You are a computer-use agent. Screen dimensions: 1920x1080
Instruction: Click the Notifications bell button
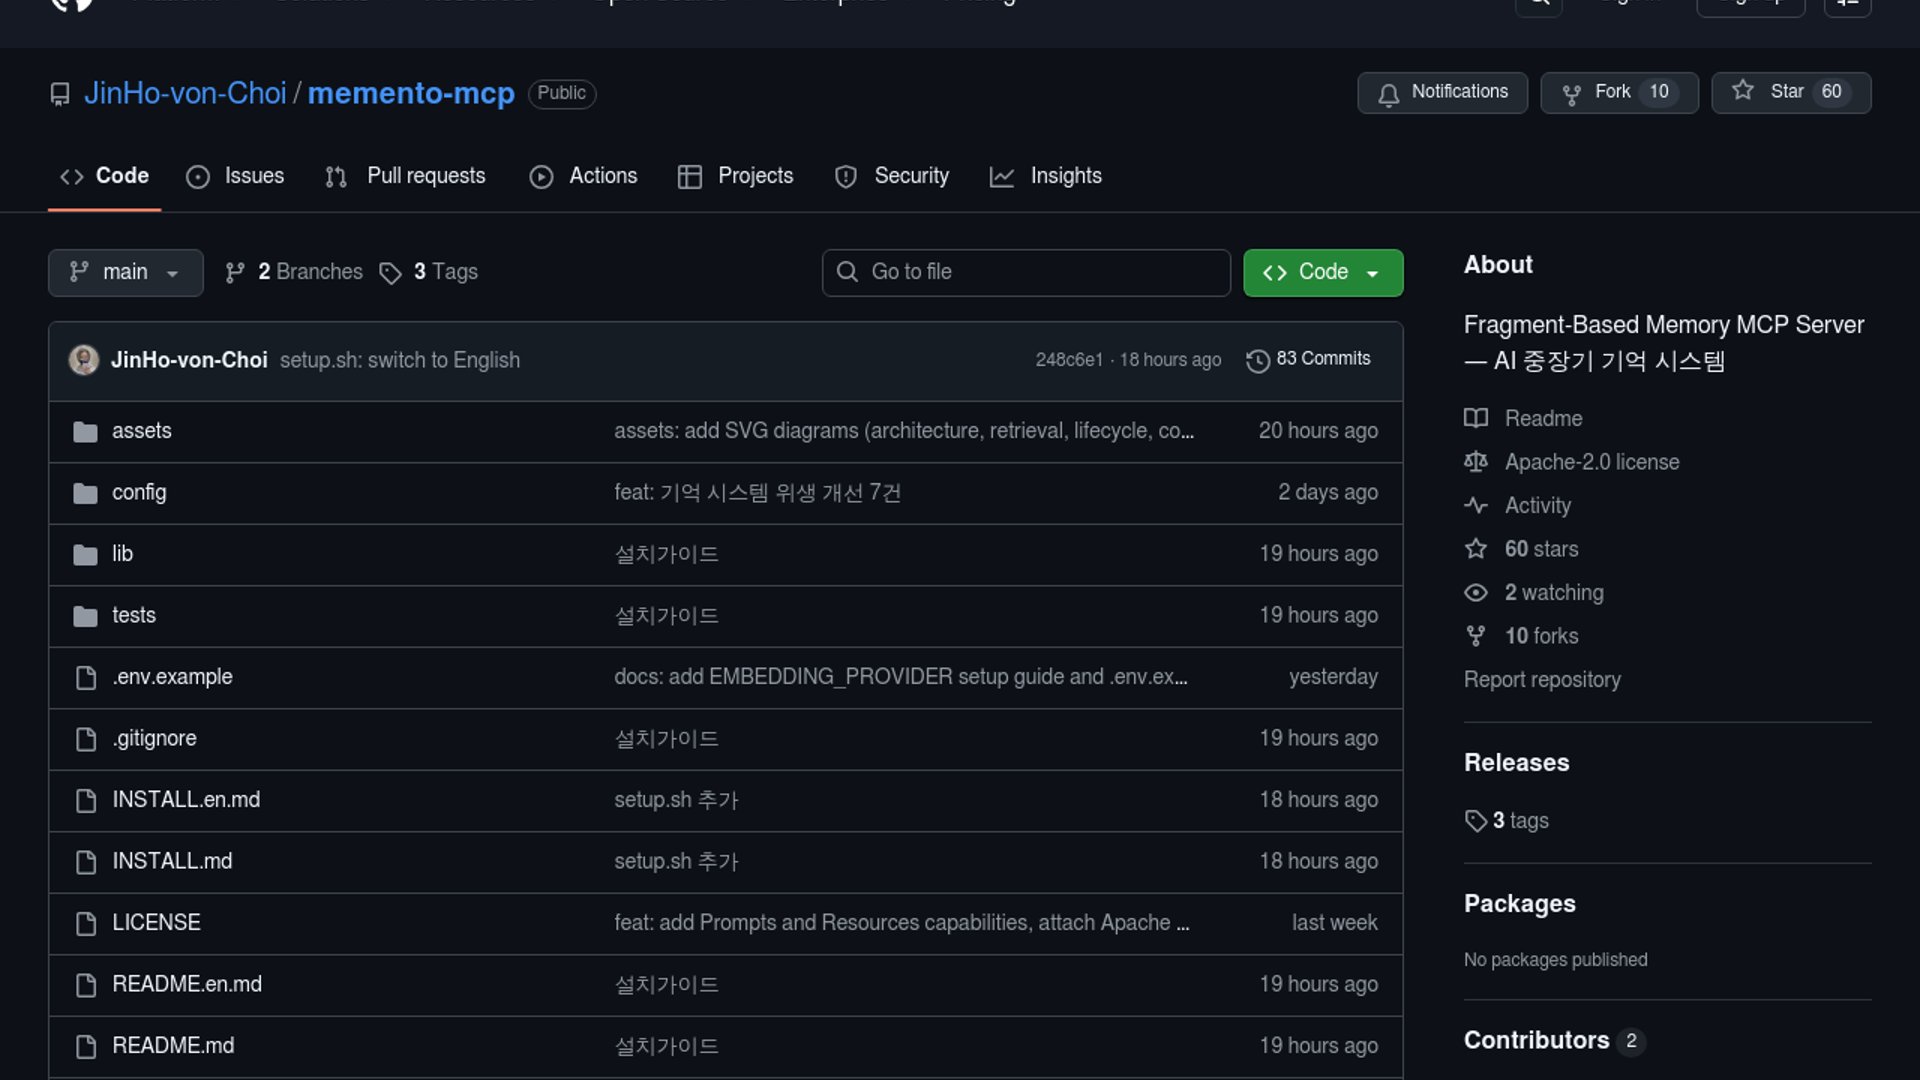coord(1441,92)
